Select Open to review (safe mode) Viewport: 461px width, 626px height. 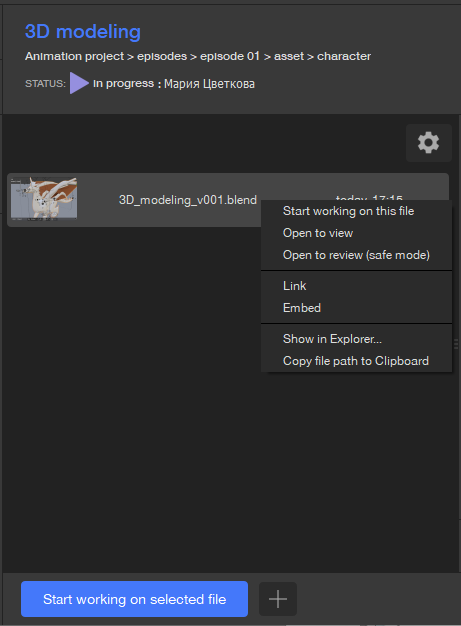click(356, 255)
